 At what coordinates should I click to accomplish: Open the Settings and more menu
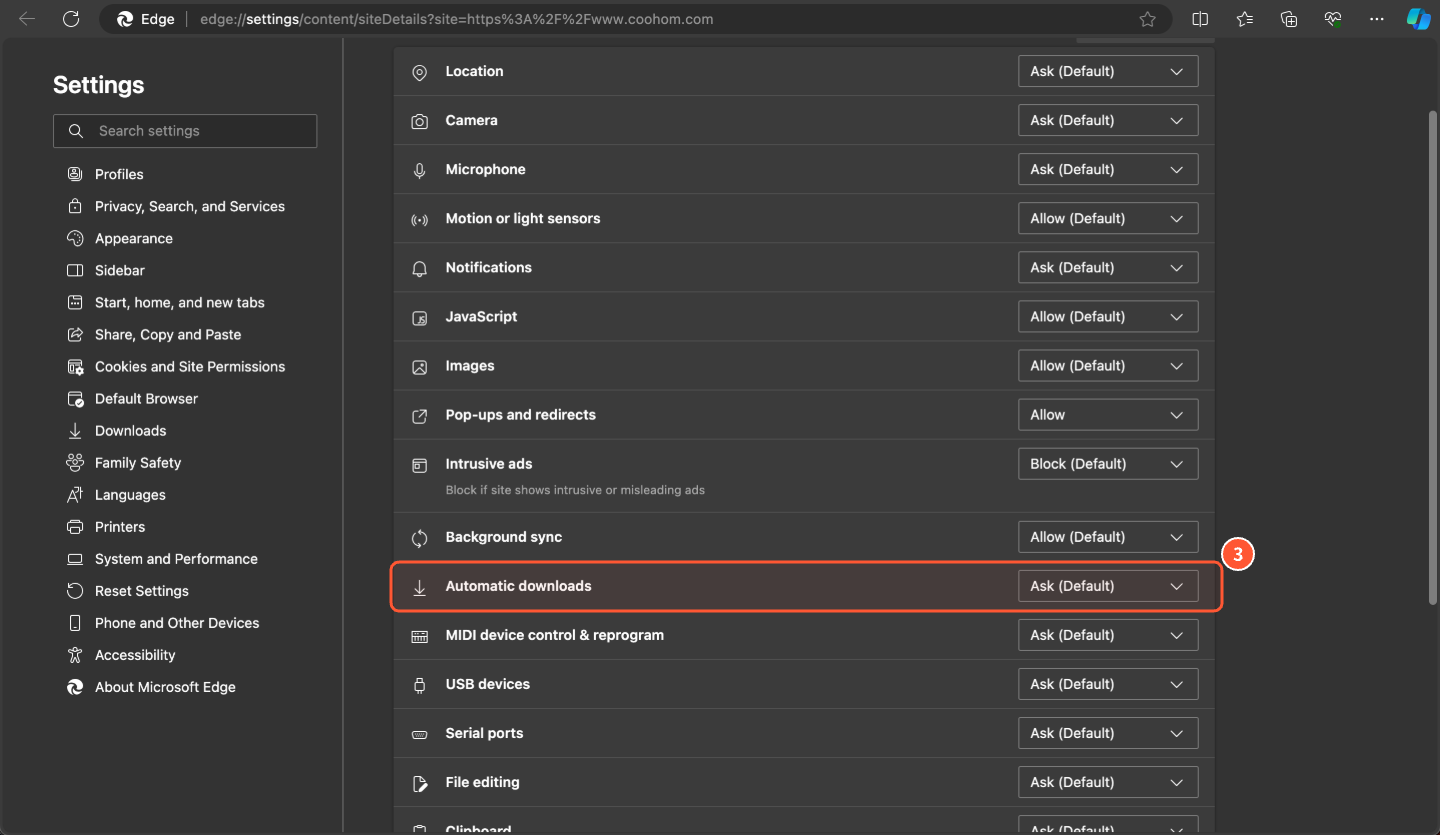pos(1377,19)
